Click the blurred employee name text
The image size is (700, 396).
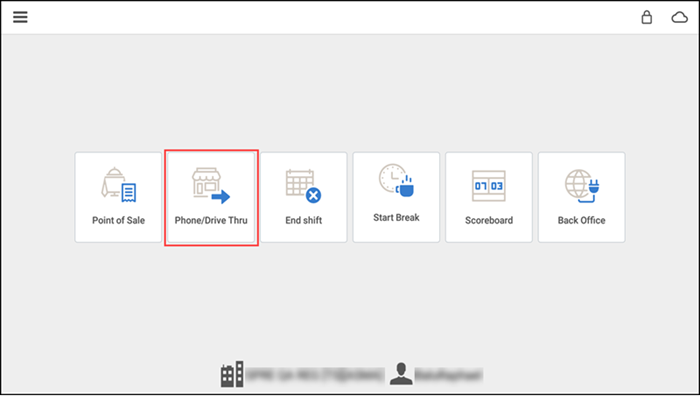pos(449,375)
